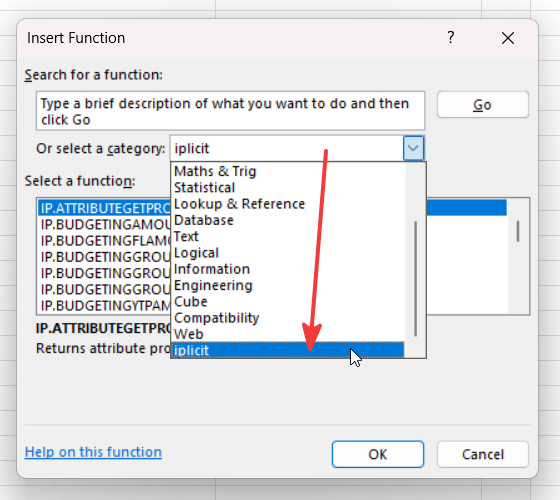
Task: Confirm with the OK button
Action: (378, 454)
